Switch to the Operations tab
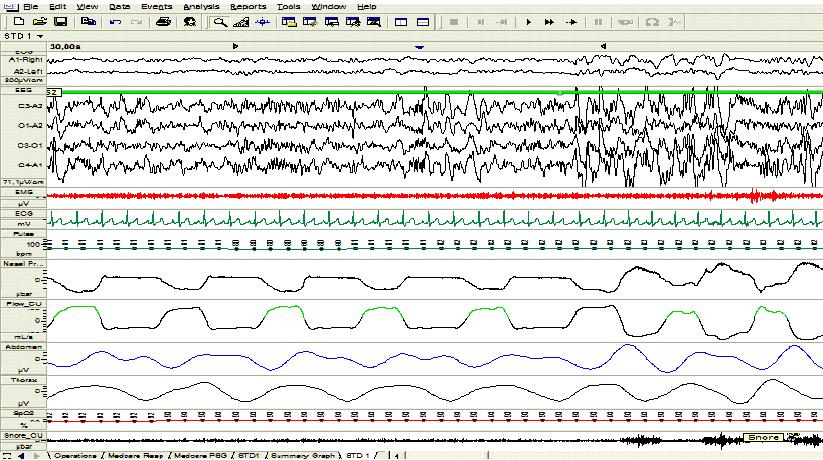 point(75,456)
